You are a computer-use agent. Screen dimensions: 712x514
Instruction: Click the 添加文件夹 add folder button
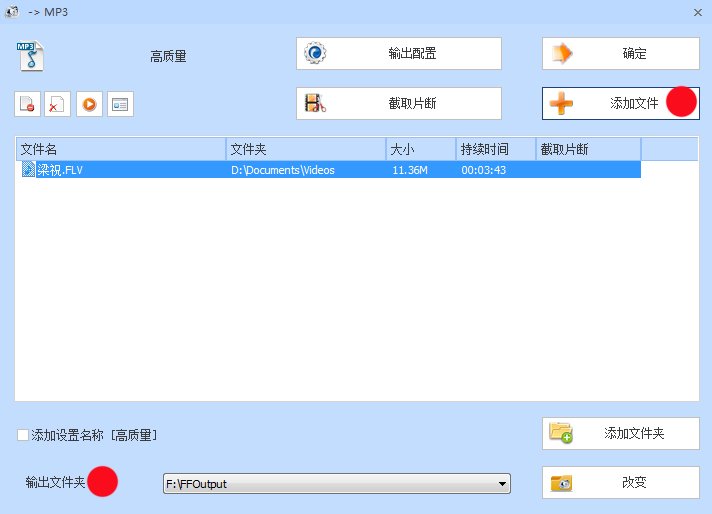(621, 434)
